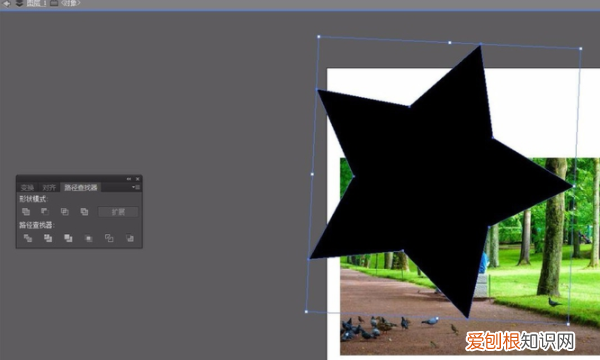600x360 pixels.
Task: Switch to the 变换 tab
Action: [x=27, y=187]
